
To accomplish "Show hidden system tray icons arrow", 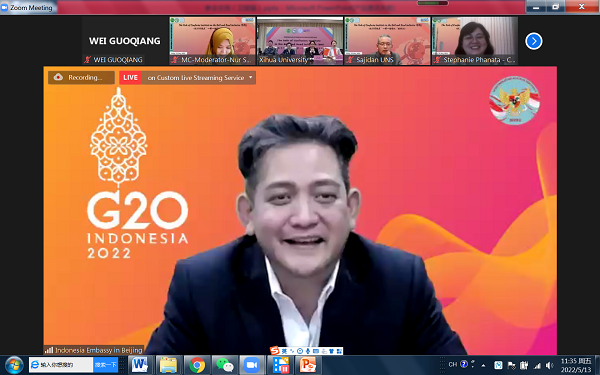I will click(x=483, y=365).
